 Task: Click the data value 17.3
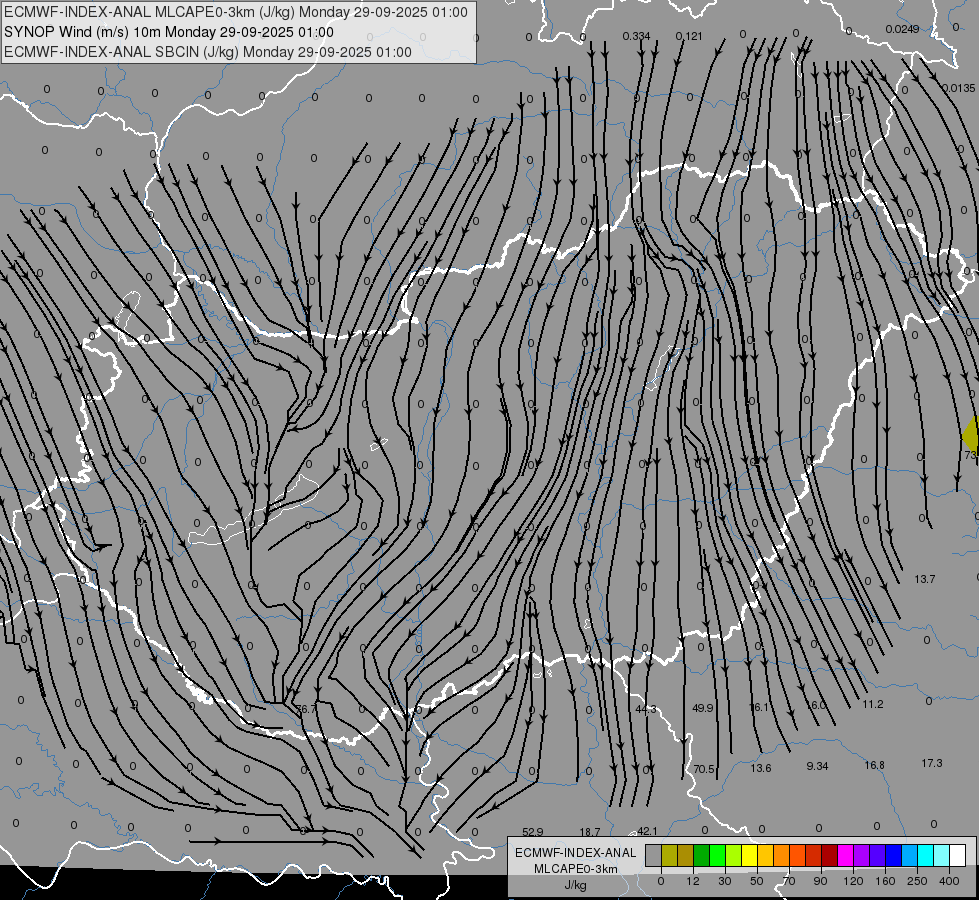pyautogui.click(x=932, y=763)
